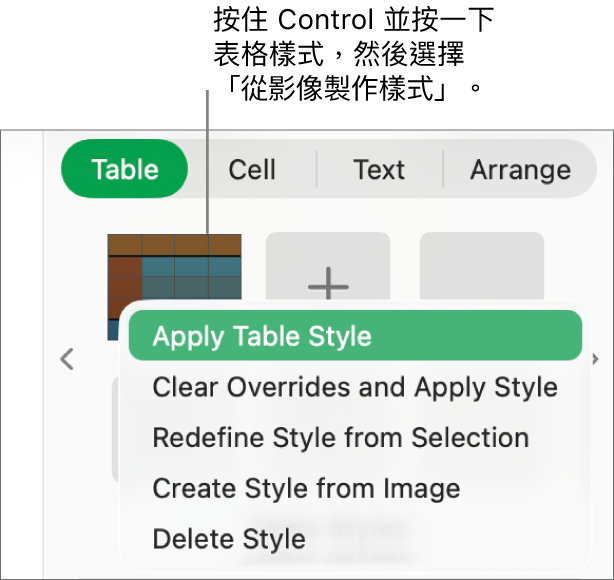This screenshot has height=580, width=614.
Task: Select the Arrange tab
Action: [x=520, y=169]
